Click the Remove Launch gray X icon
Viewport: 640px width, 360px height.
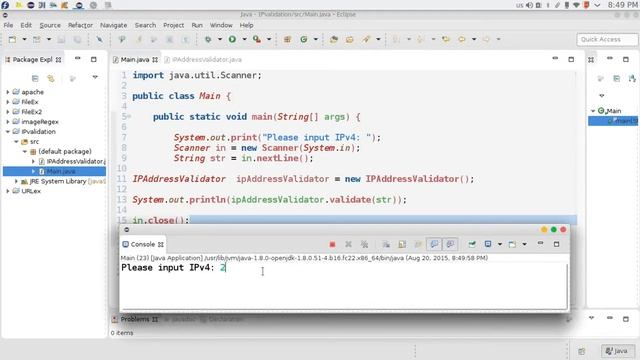click(348, 244)
